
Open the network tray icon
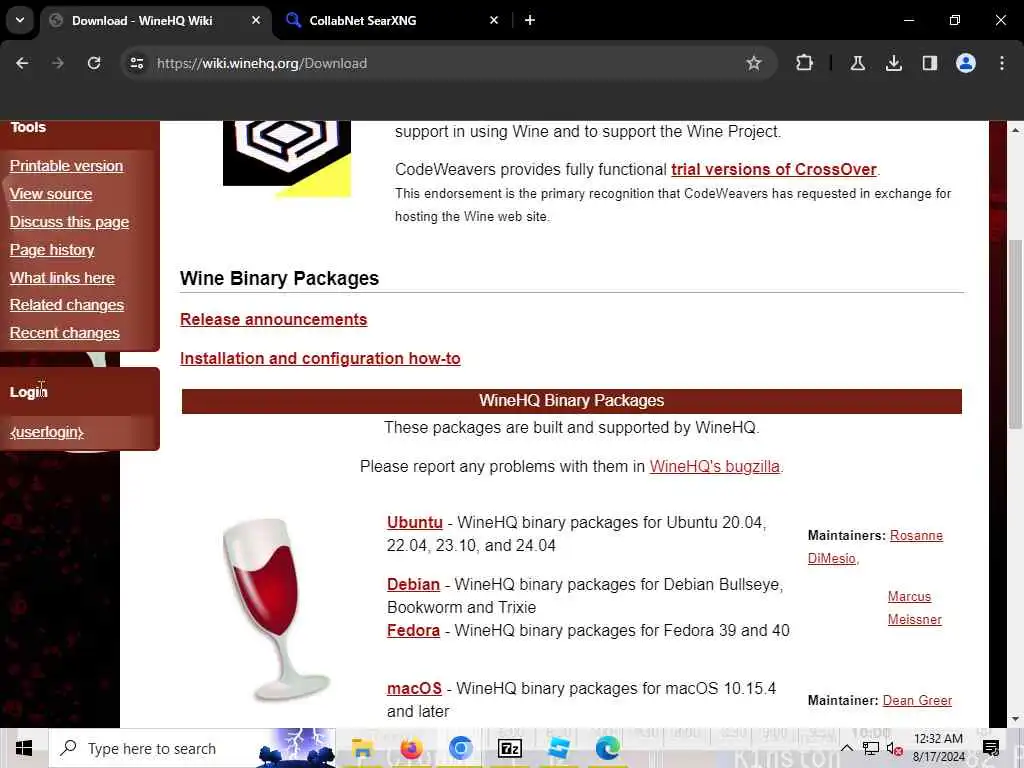(871, 748)
